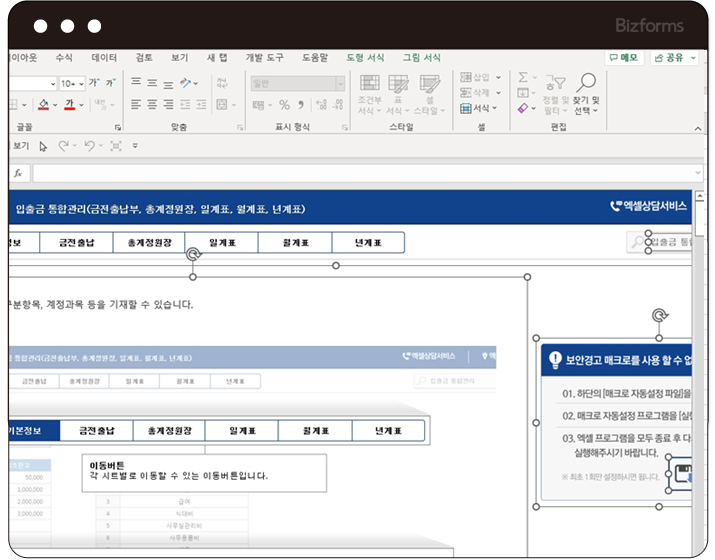Click the increase font size icon
The image size is (715, 560).
(94, 83)
